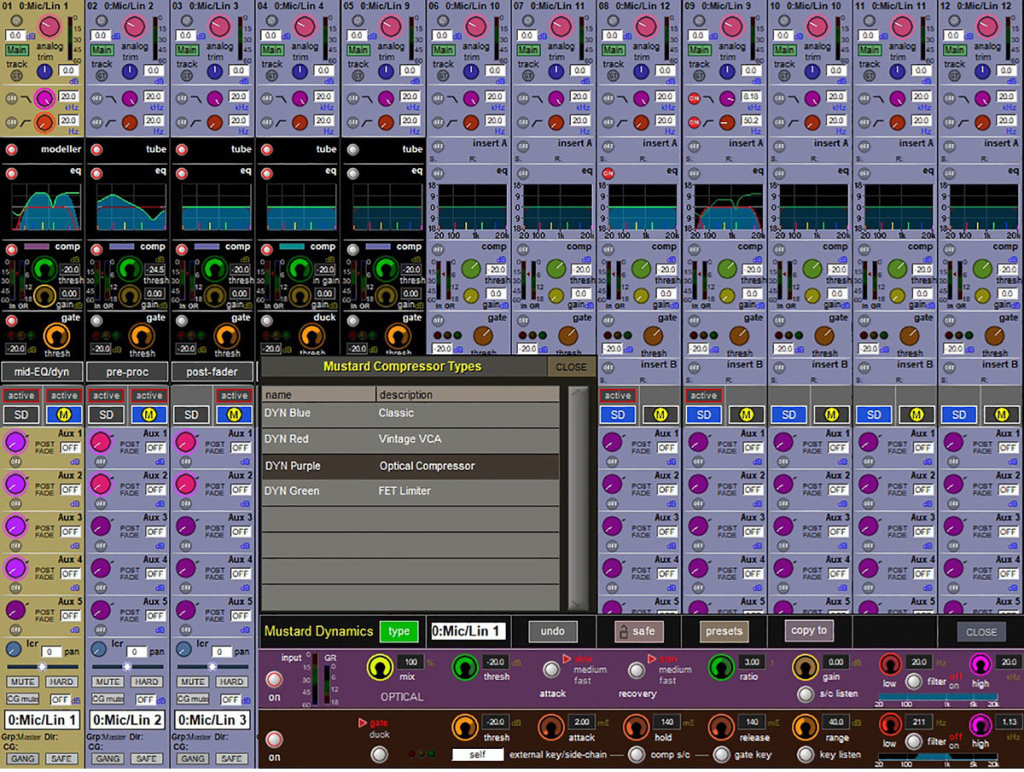This screenshot has height=772, width=1024.
Task: Toggle the eq on/off button on channel 01
Action: (11, 174)
